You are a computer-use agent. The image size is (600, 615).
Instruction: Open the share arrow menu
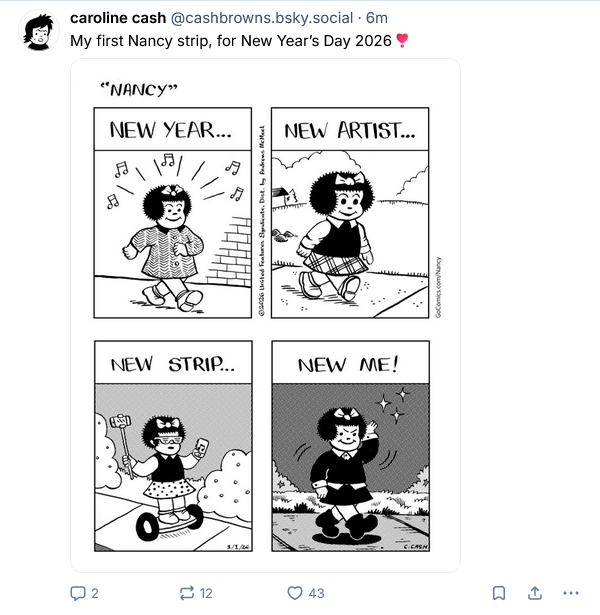pos(535,593)
